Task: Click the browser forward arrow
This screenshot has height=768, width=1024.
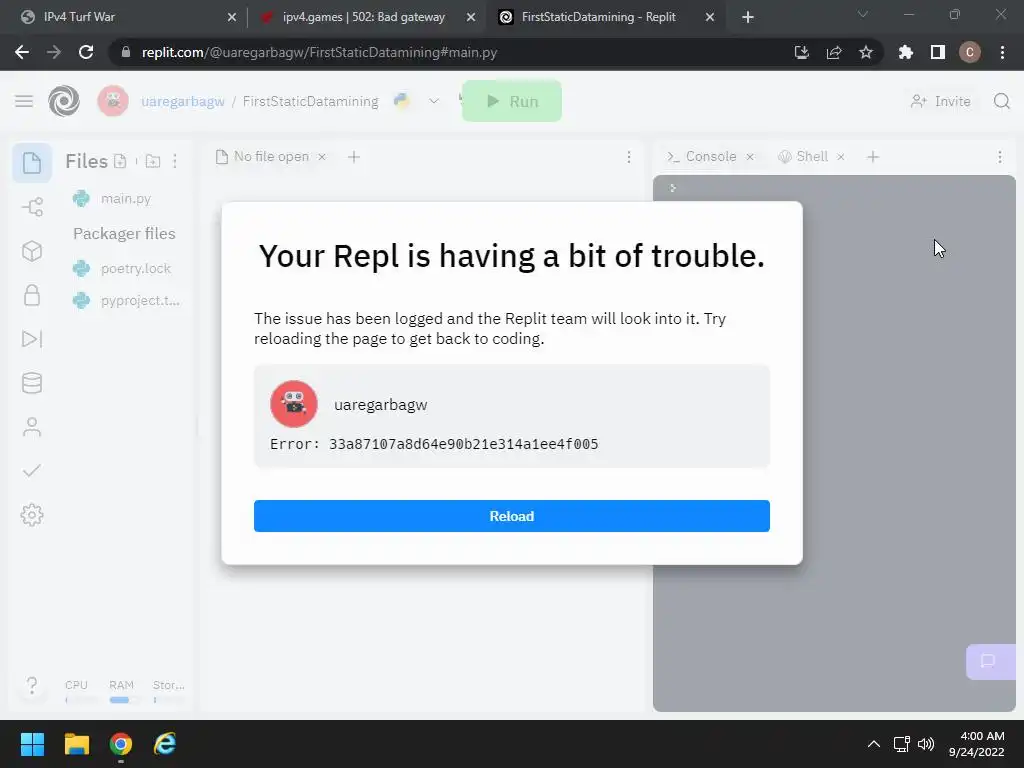Action: tap(54, 52)
